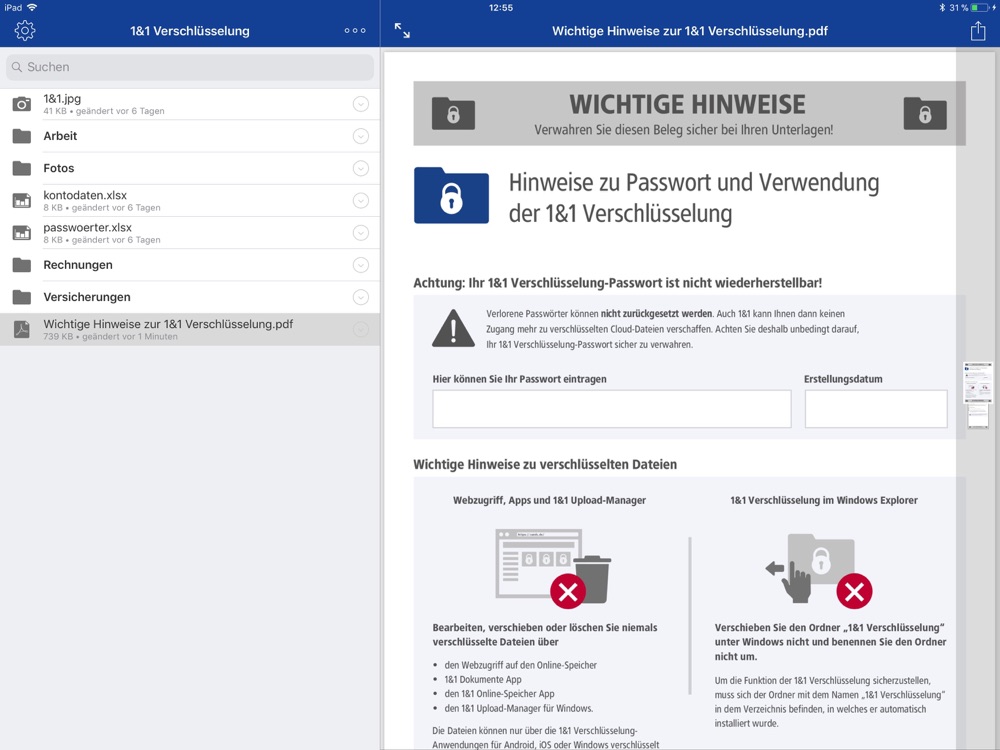Click the search magnifier icon

[x=17, y=67]
